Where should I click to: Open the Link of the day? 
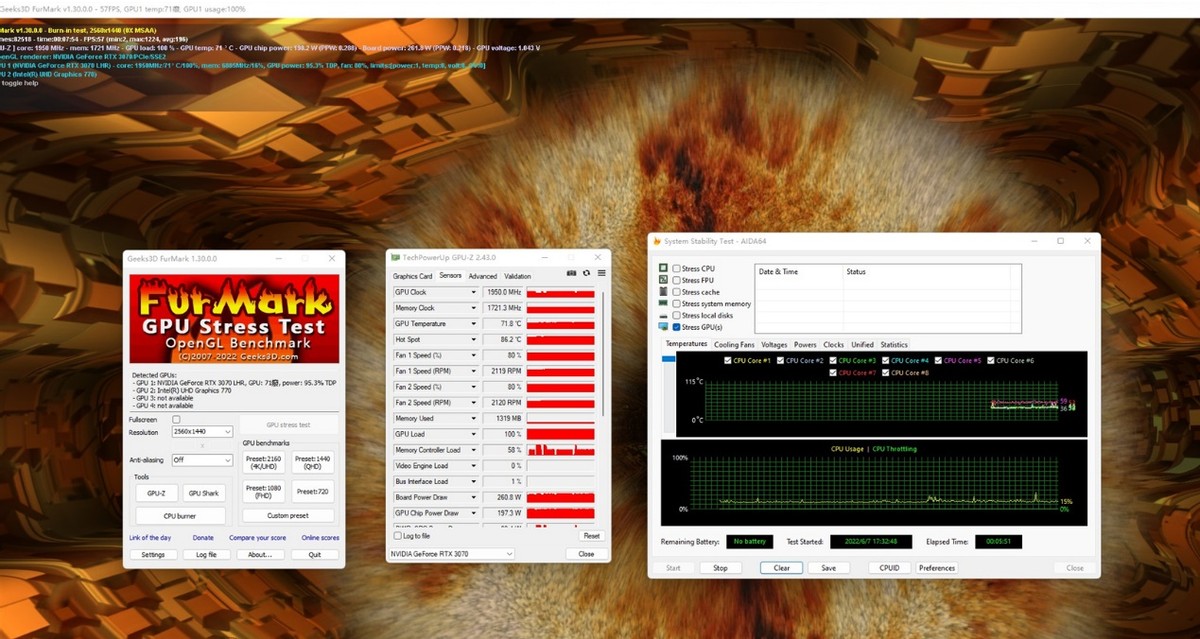click(x=150, y=538)
